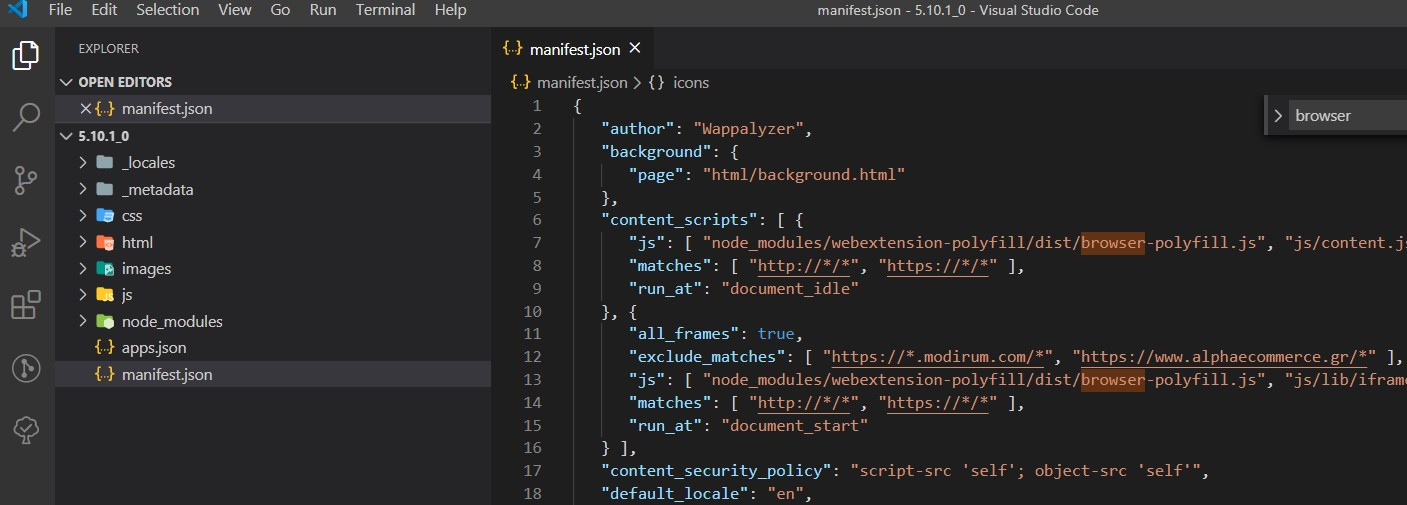Open apps.json in the file tree
Viewport: 1407px width, 505px height.
273,348
